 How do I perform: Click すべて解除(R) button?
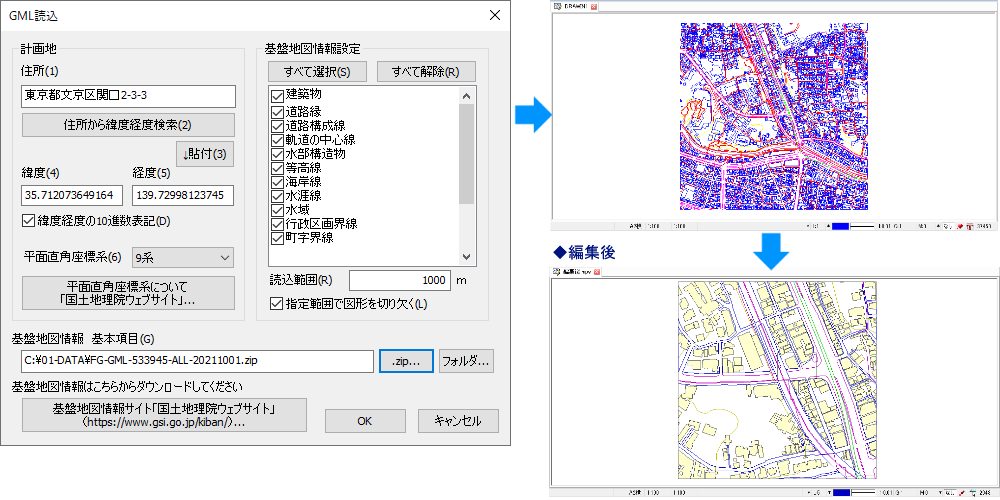coord(427,71)
